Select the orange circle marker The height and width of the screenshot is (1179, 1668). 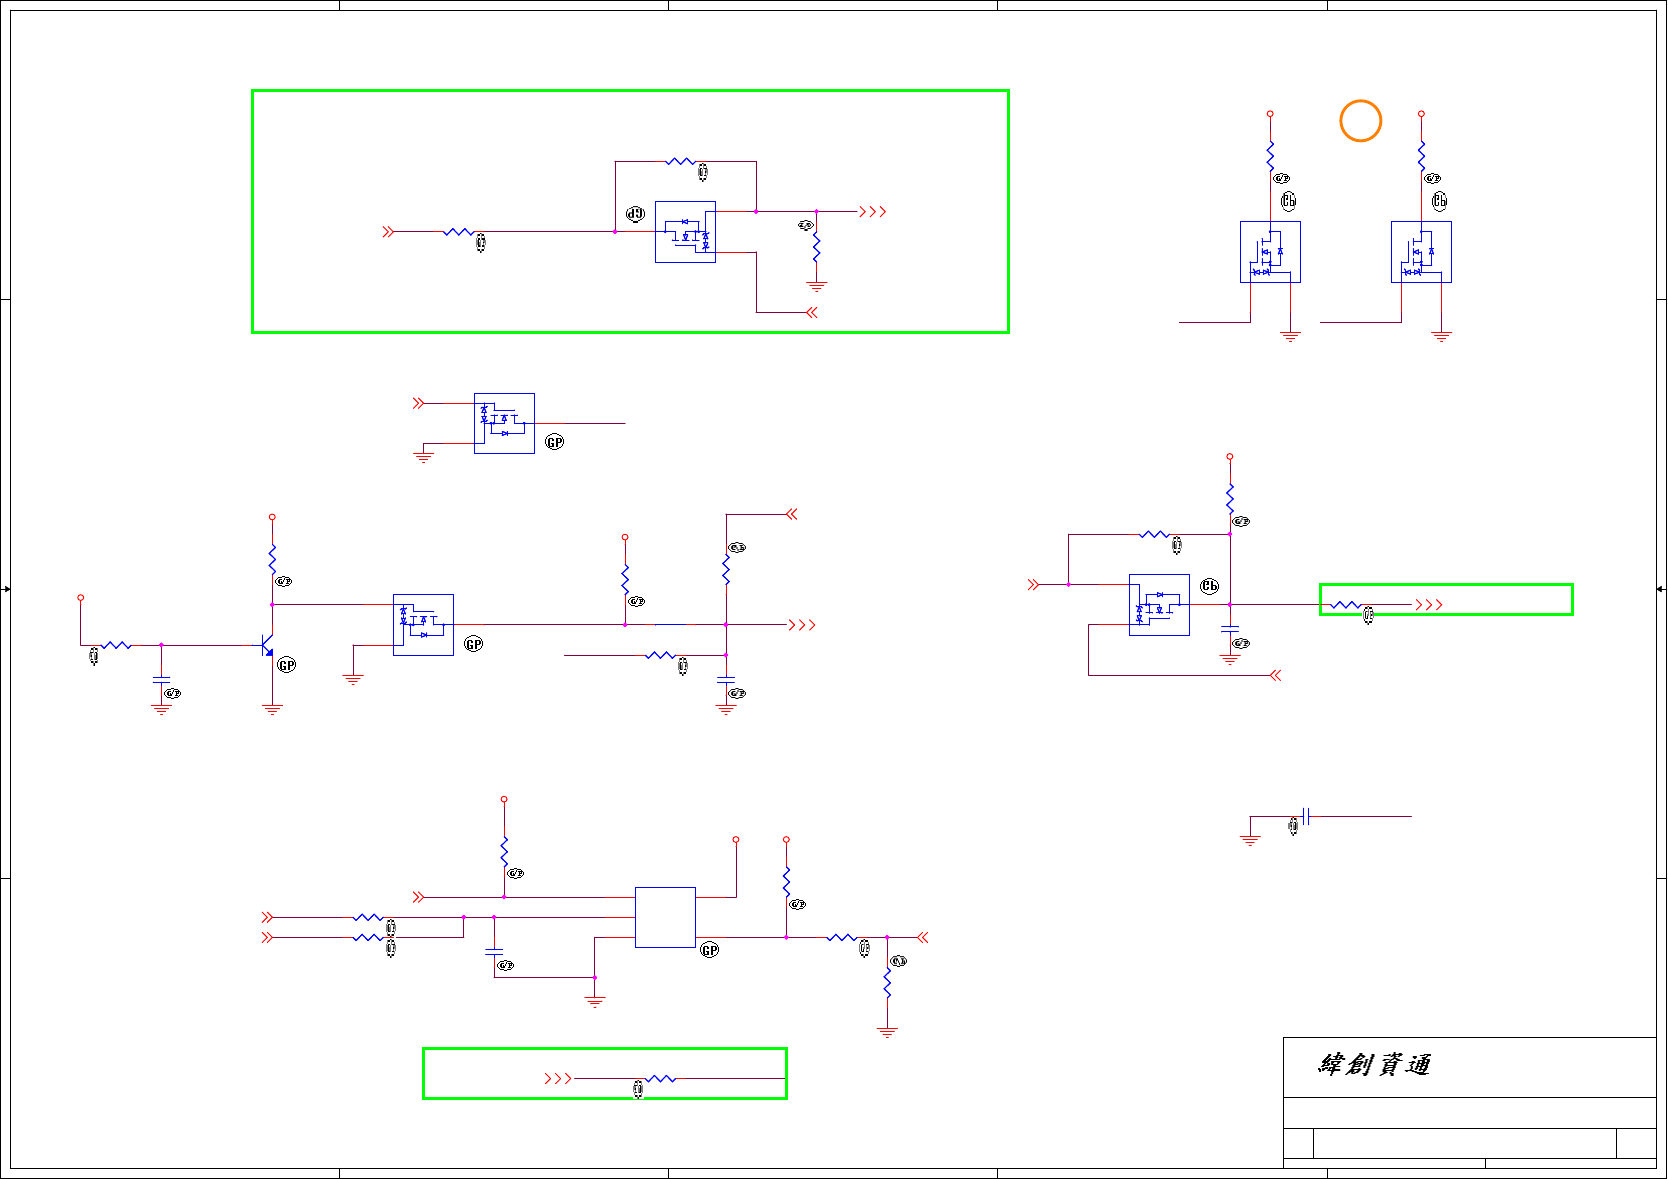pyautogui.click(x=1360, y=121)
